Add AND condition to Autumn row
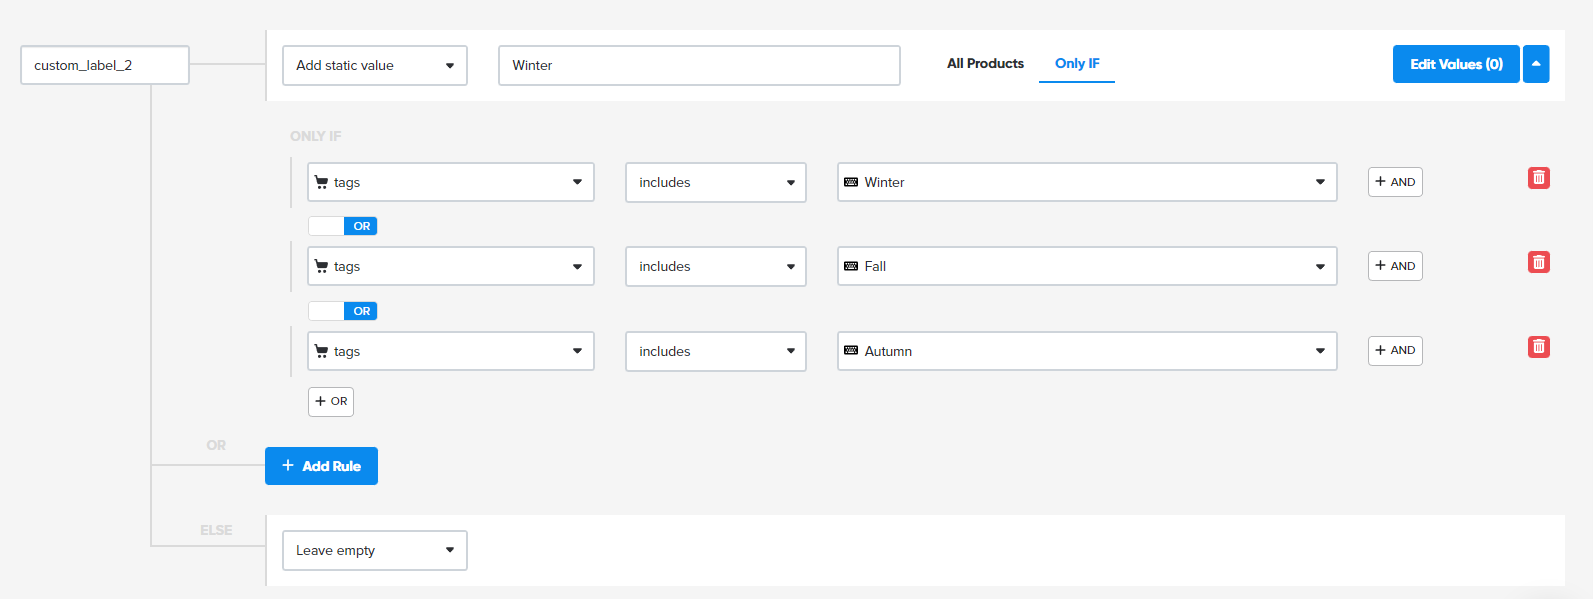This screenshot has height=599, width=1593. (x=1395, y=351)
